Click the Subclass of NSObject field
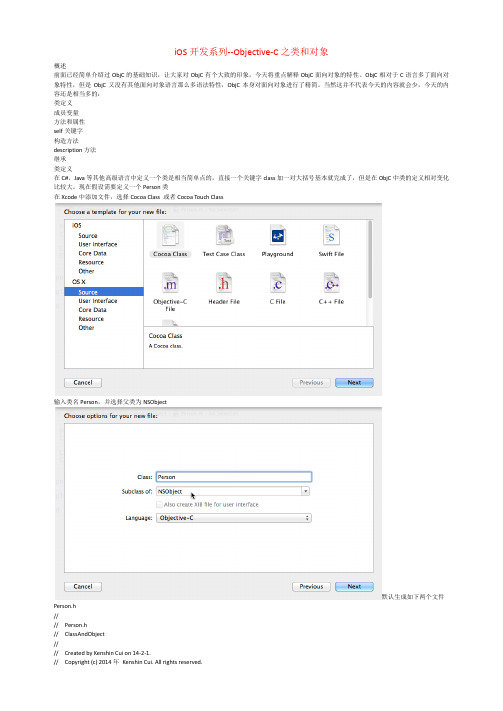The image size is (503, 711). (x=229, y=492)
